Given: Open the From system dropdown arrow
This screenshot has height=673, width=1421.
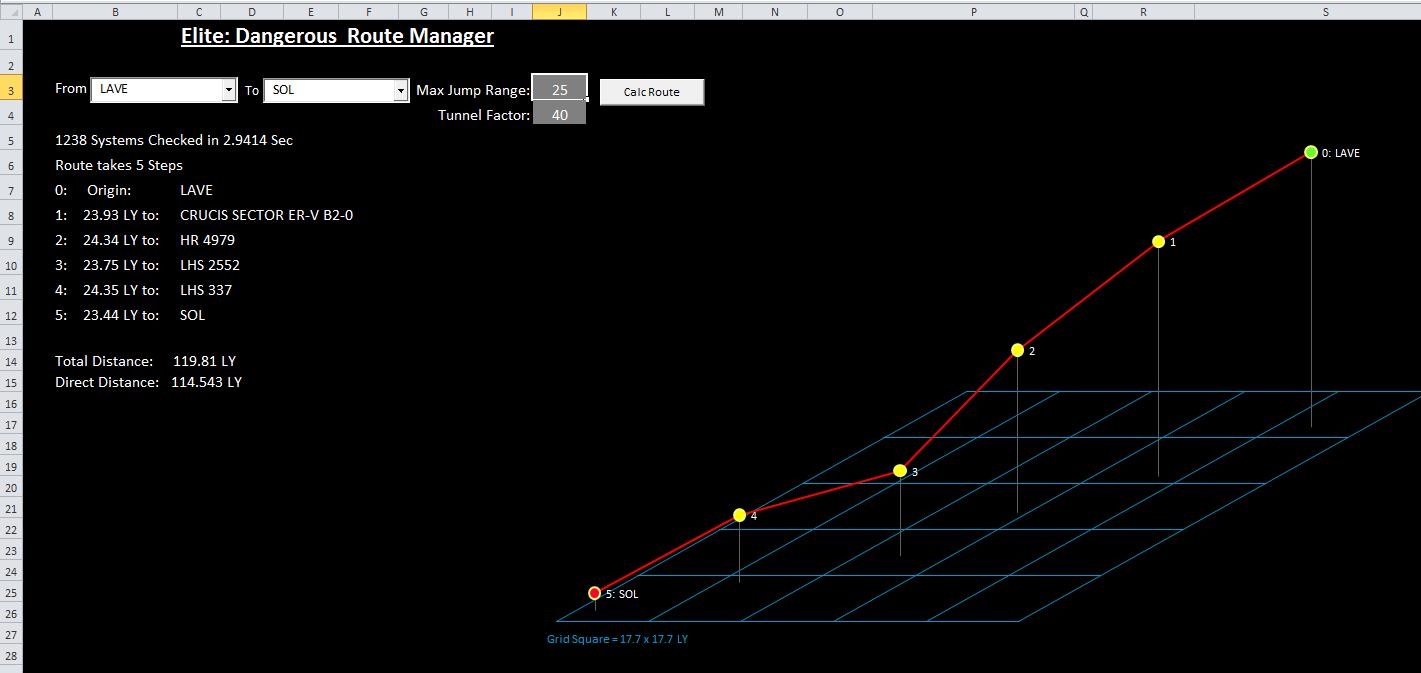Looking at the screenshot, I should click(228, 90).
